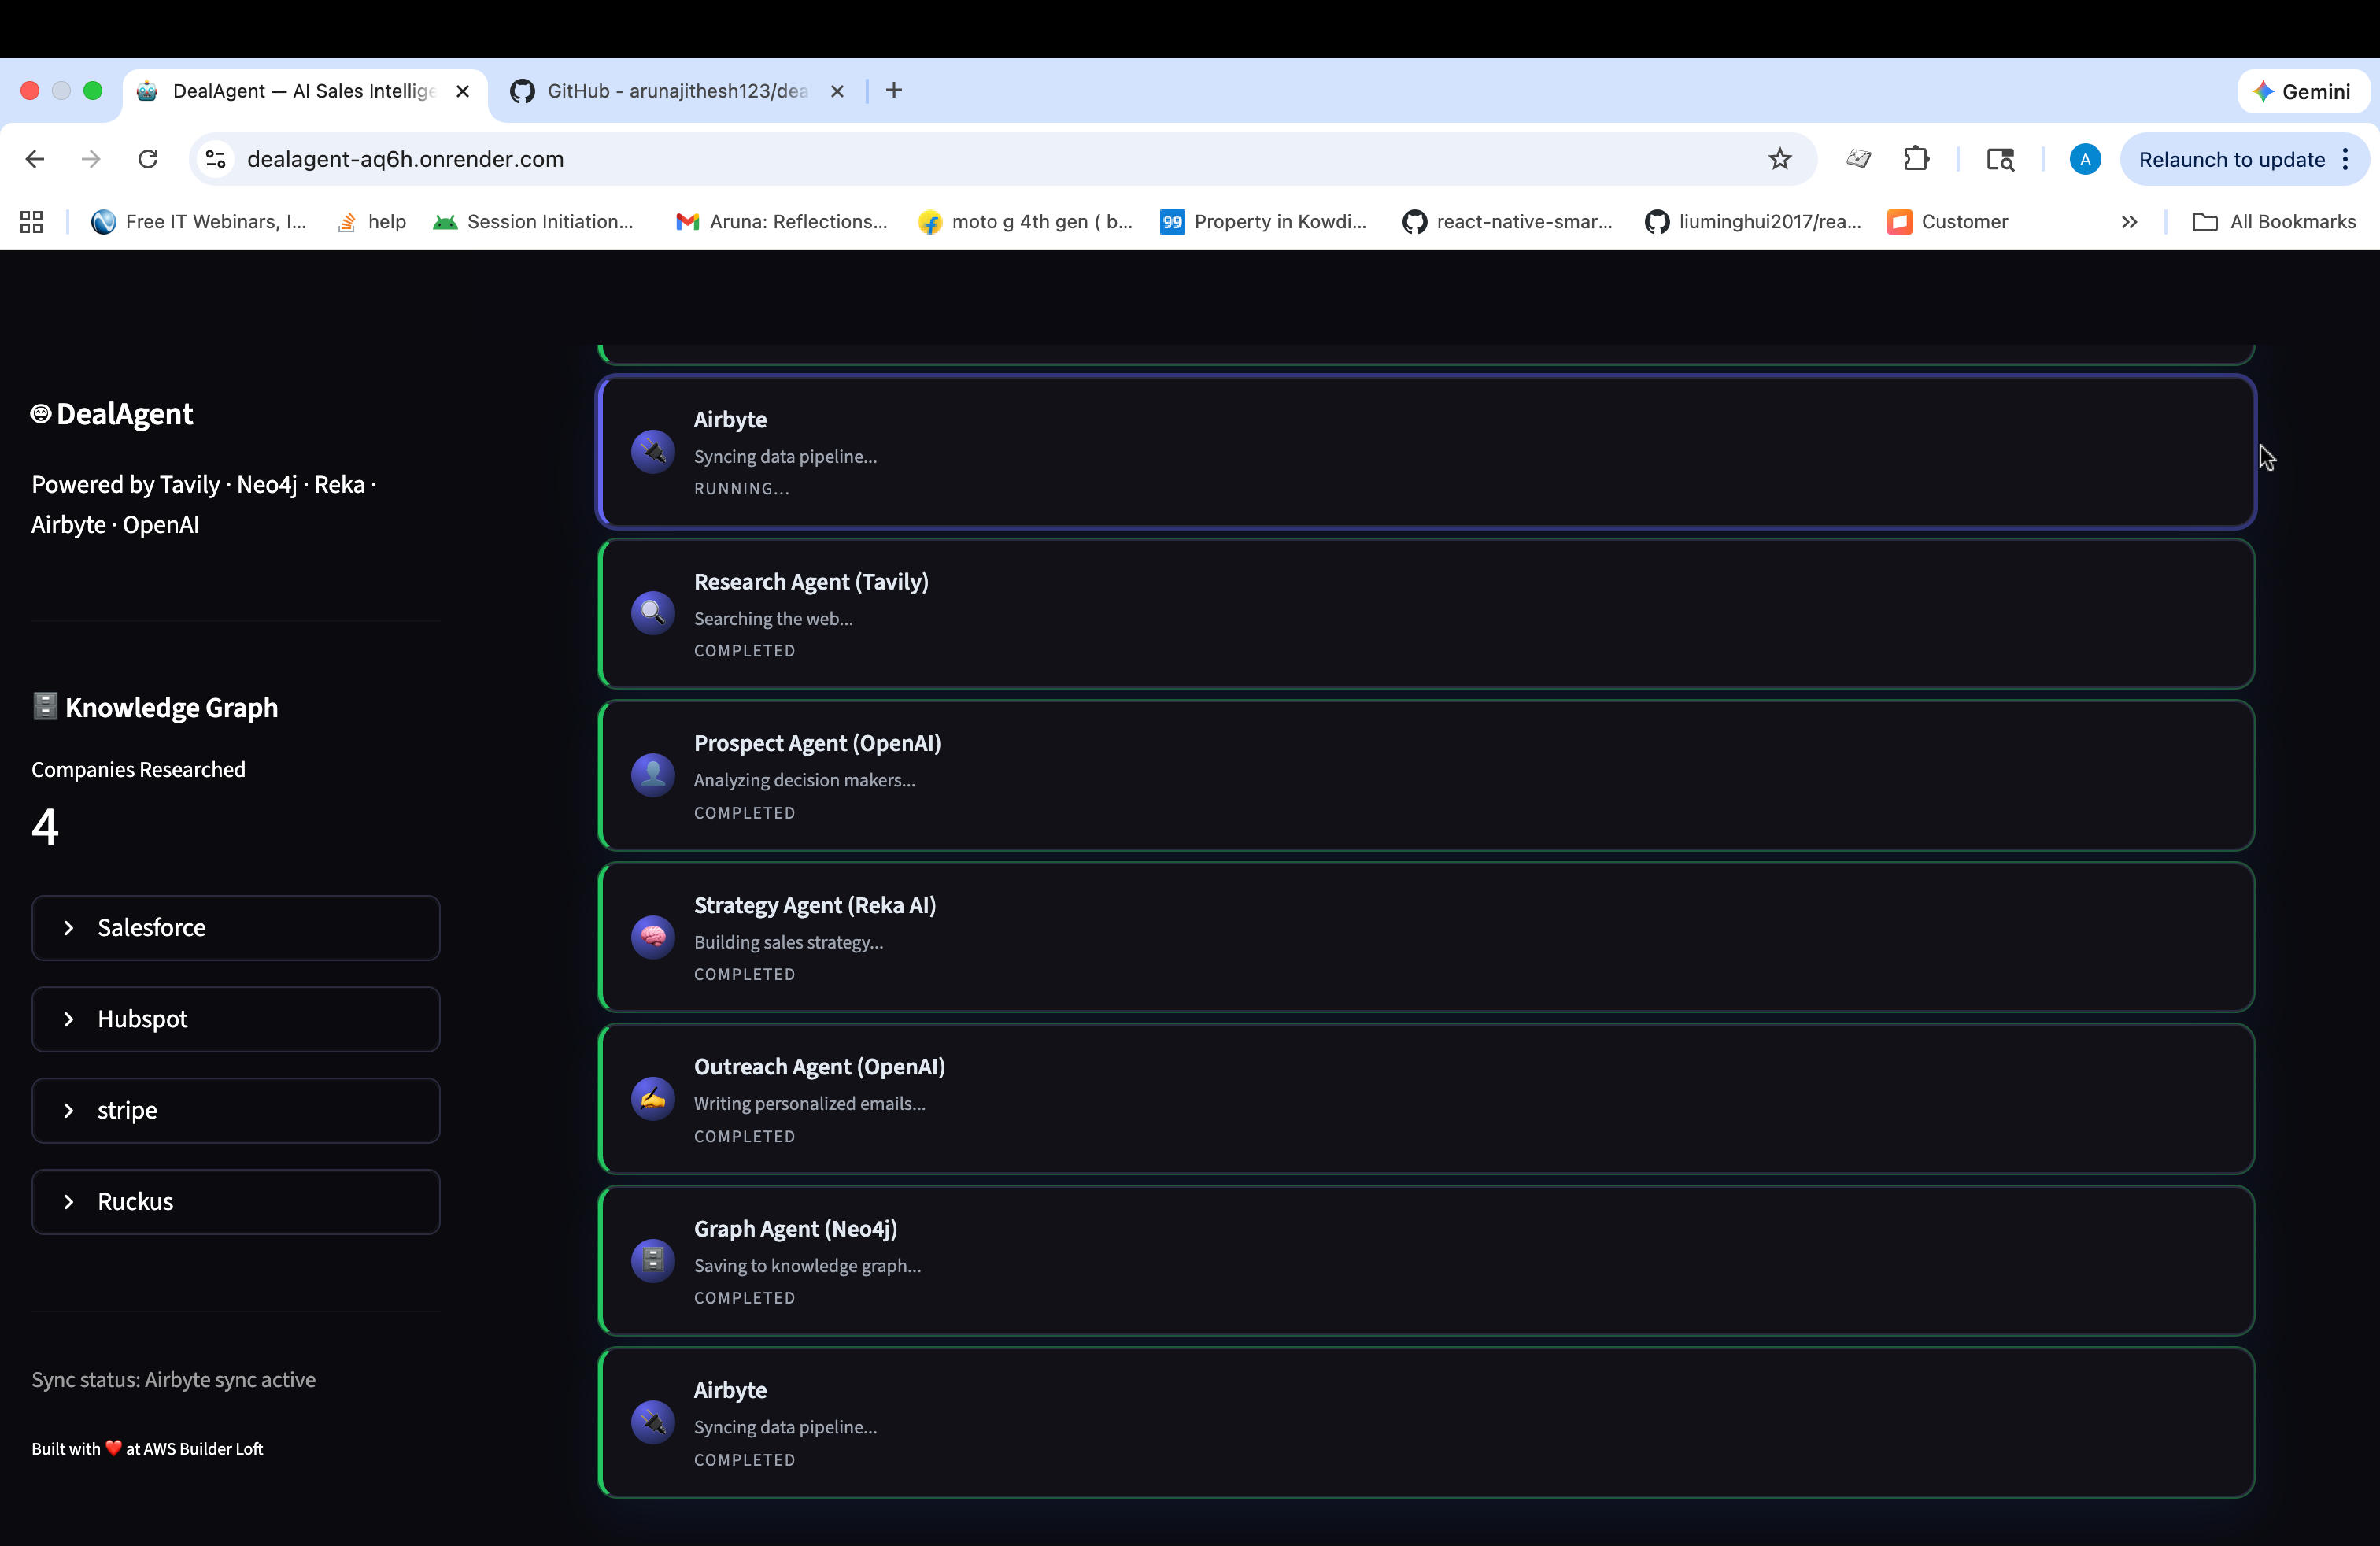Expand the Hubspot company entry

pos(236,1019)
